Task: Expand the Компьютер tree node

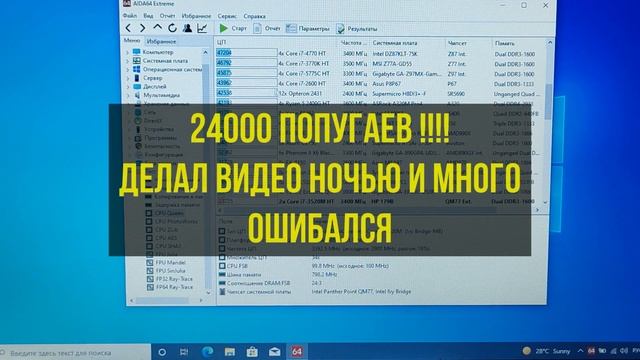Action: [127, 52]
